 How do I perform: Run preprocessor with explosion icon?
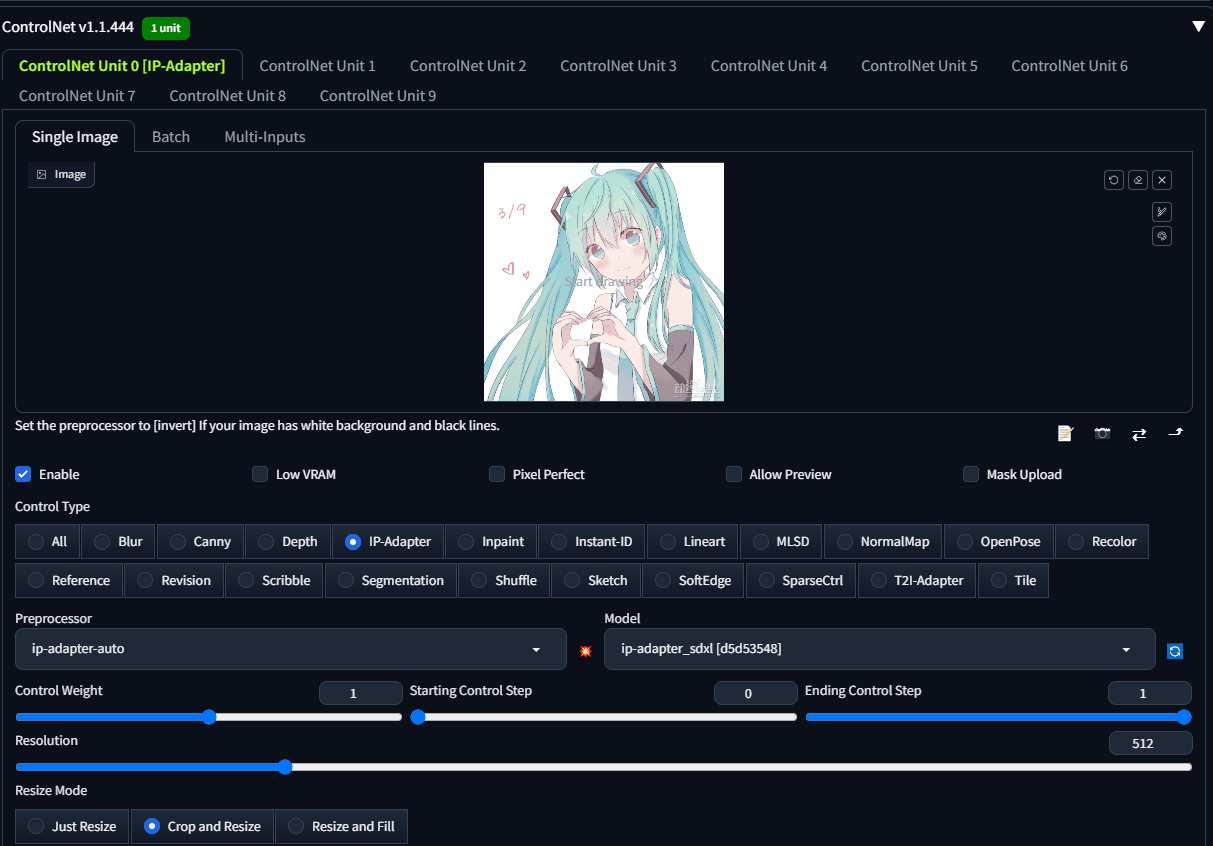coord(585,650)
